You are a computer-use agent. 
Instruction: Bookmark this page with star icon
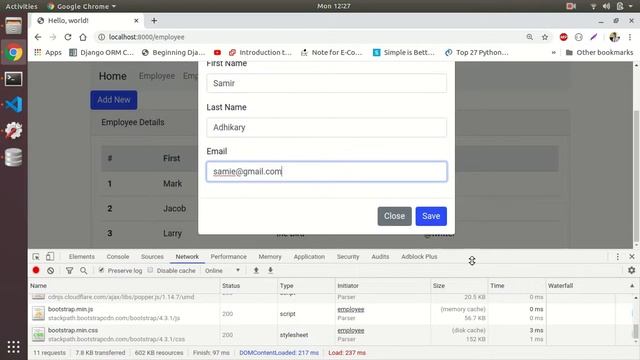(545, 37)
